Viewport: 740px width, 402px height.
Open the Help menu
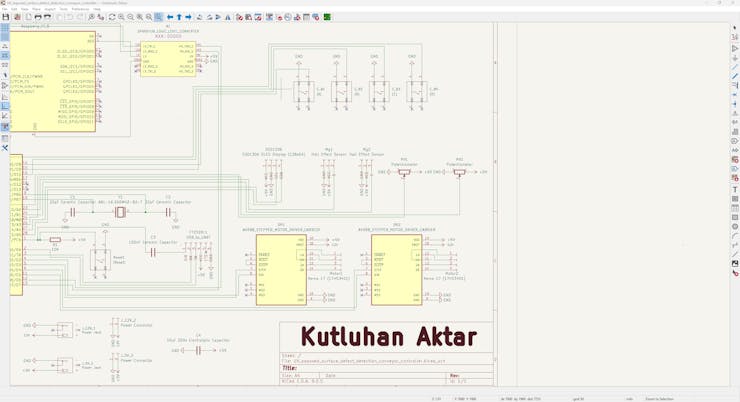[x=97, y=9]
